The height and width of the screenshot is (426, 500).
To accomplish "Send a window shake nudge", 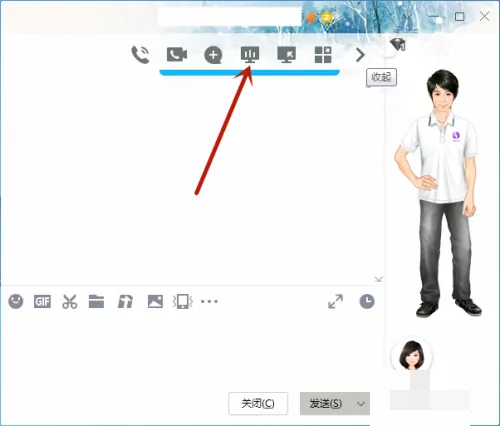I will tap(183, 302).
